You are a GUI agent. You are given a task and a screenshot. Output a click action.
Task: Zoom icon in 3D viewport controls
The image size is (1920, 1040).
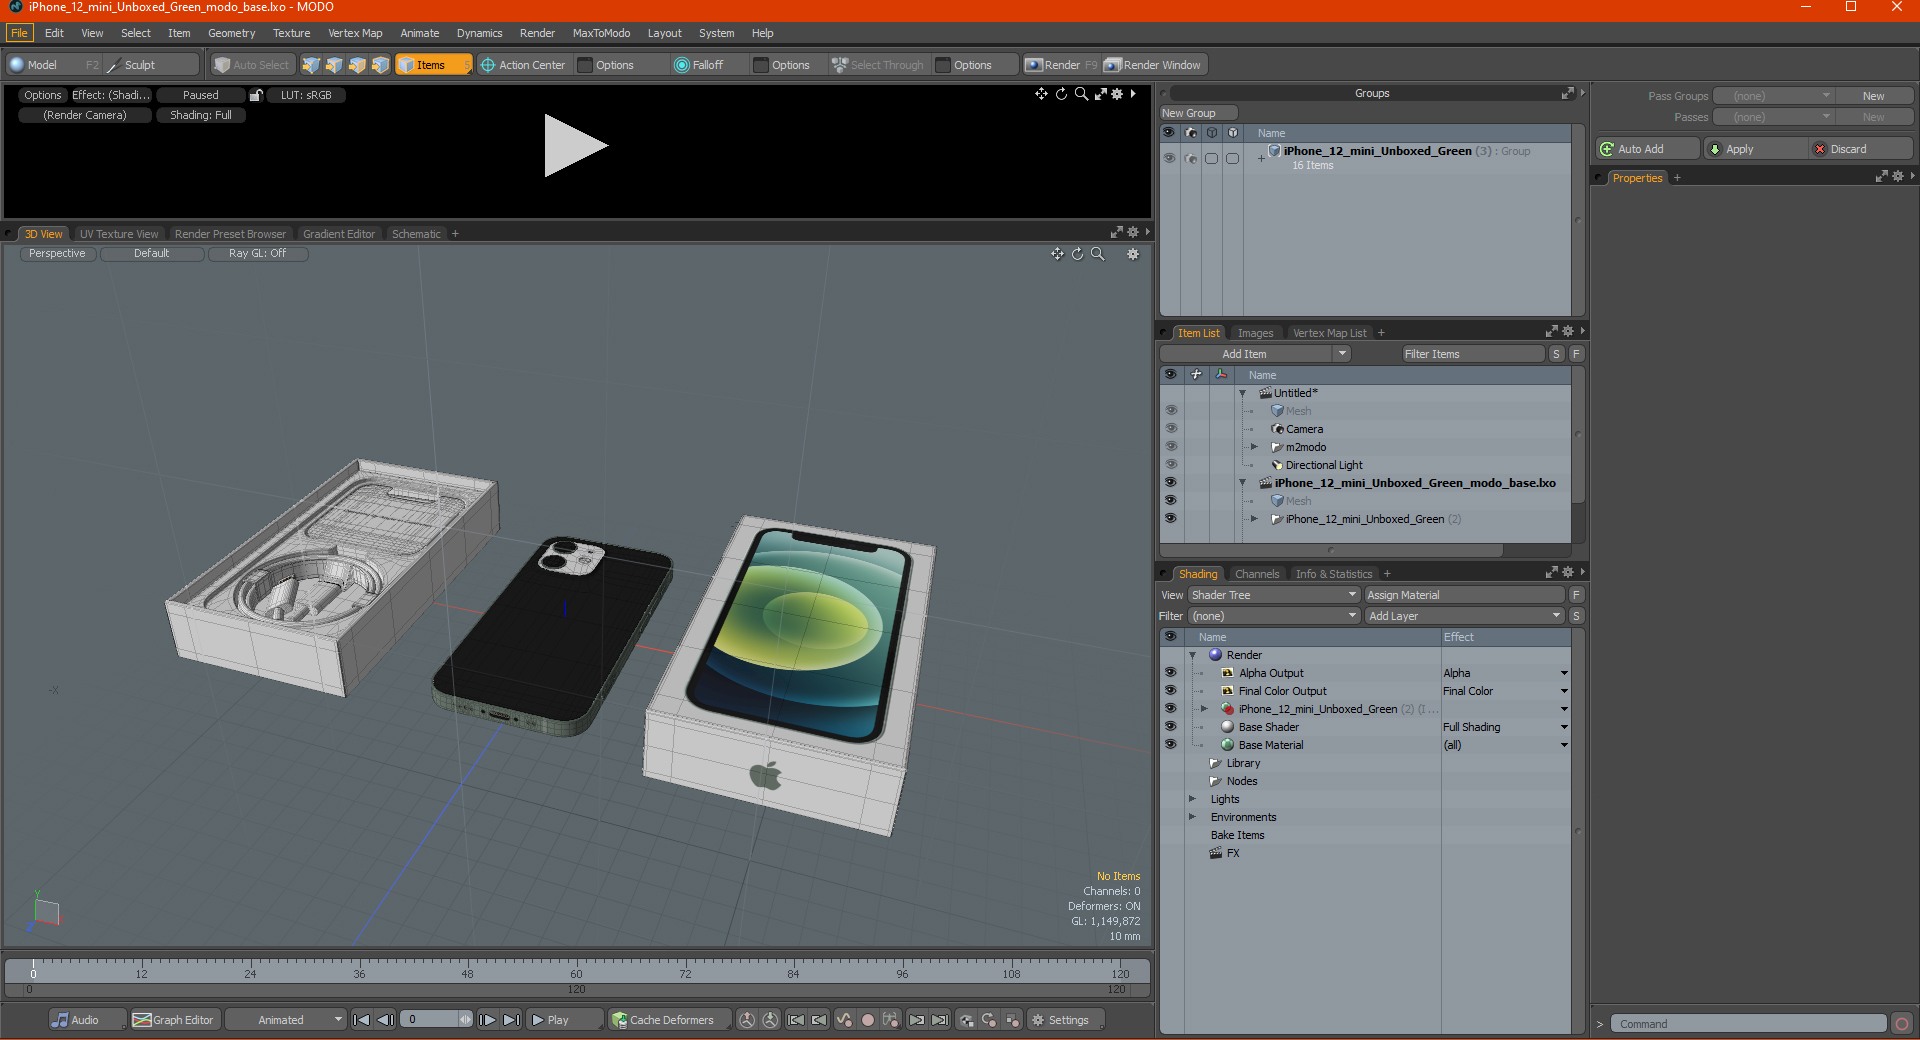coord(1098,254)
